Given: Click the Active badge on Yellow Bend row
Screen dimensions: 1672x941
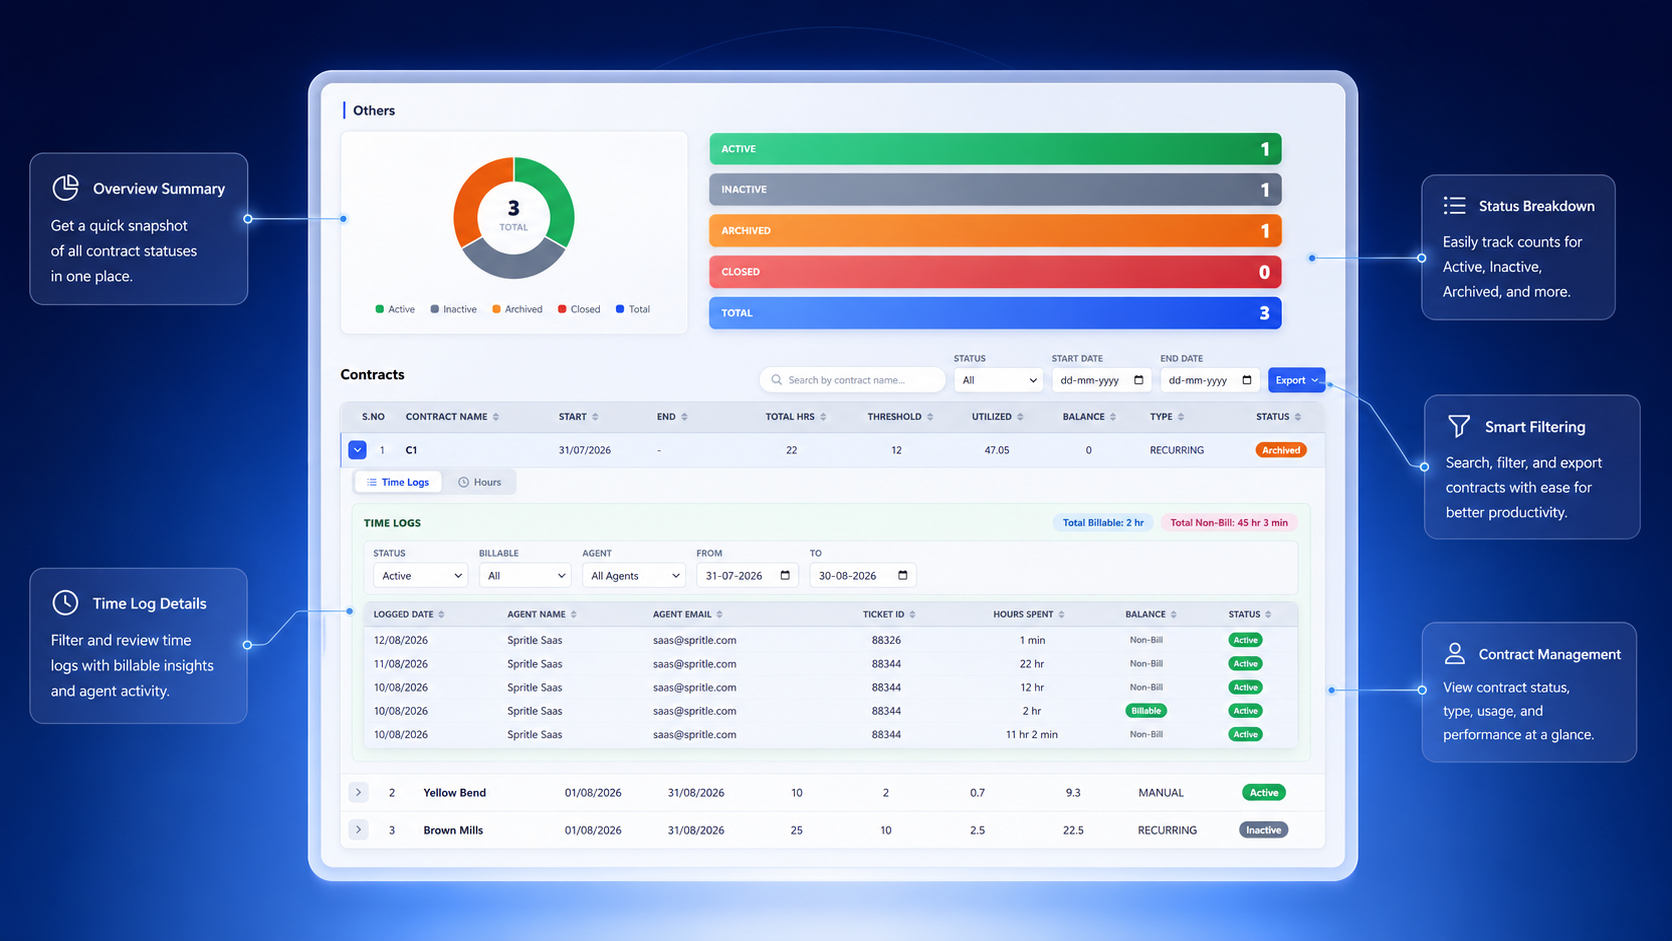Looking at the screenshot, I should (1264, 792).
